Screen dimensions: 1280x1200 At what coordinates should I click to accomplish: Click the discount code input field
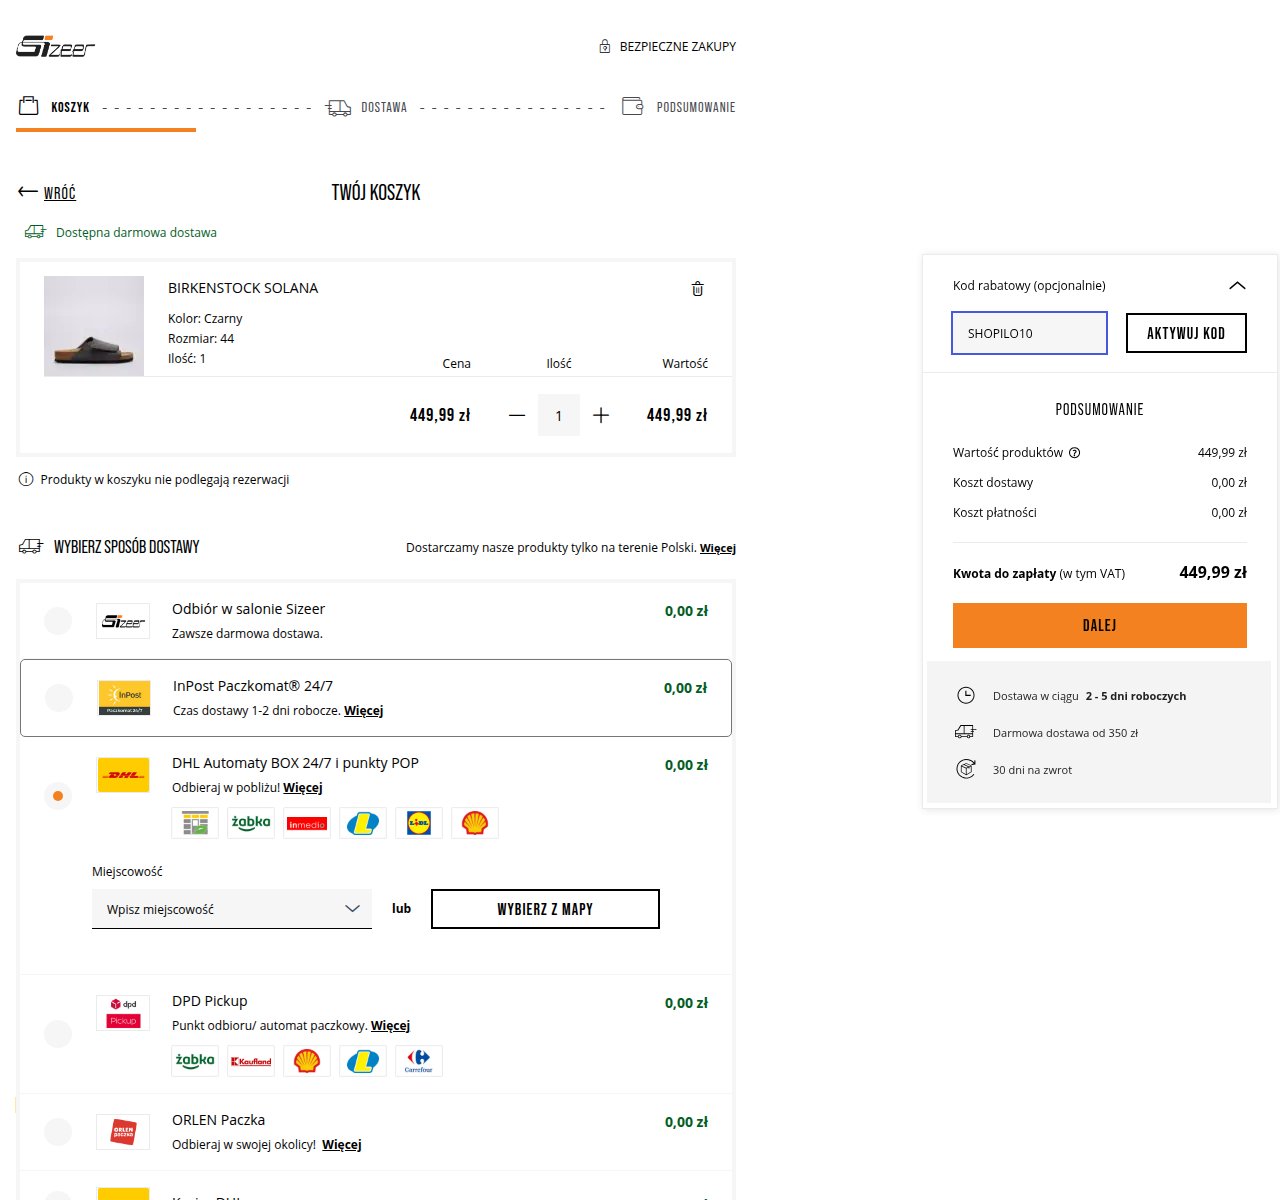[x=1029, y=333]
